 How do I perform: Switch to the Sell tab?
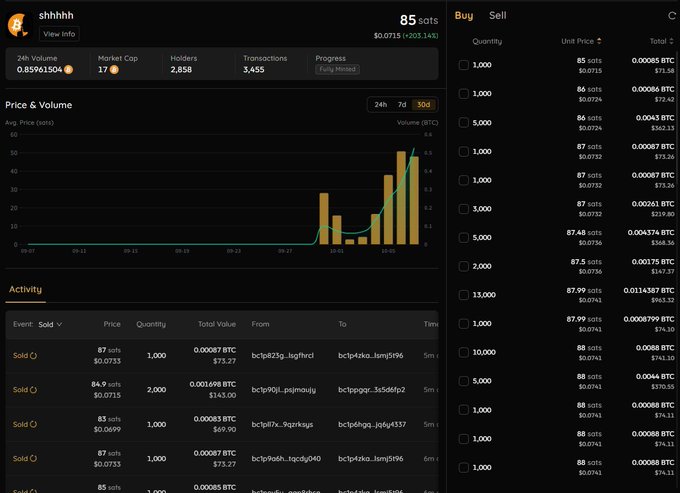[x=497, y=16]
